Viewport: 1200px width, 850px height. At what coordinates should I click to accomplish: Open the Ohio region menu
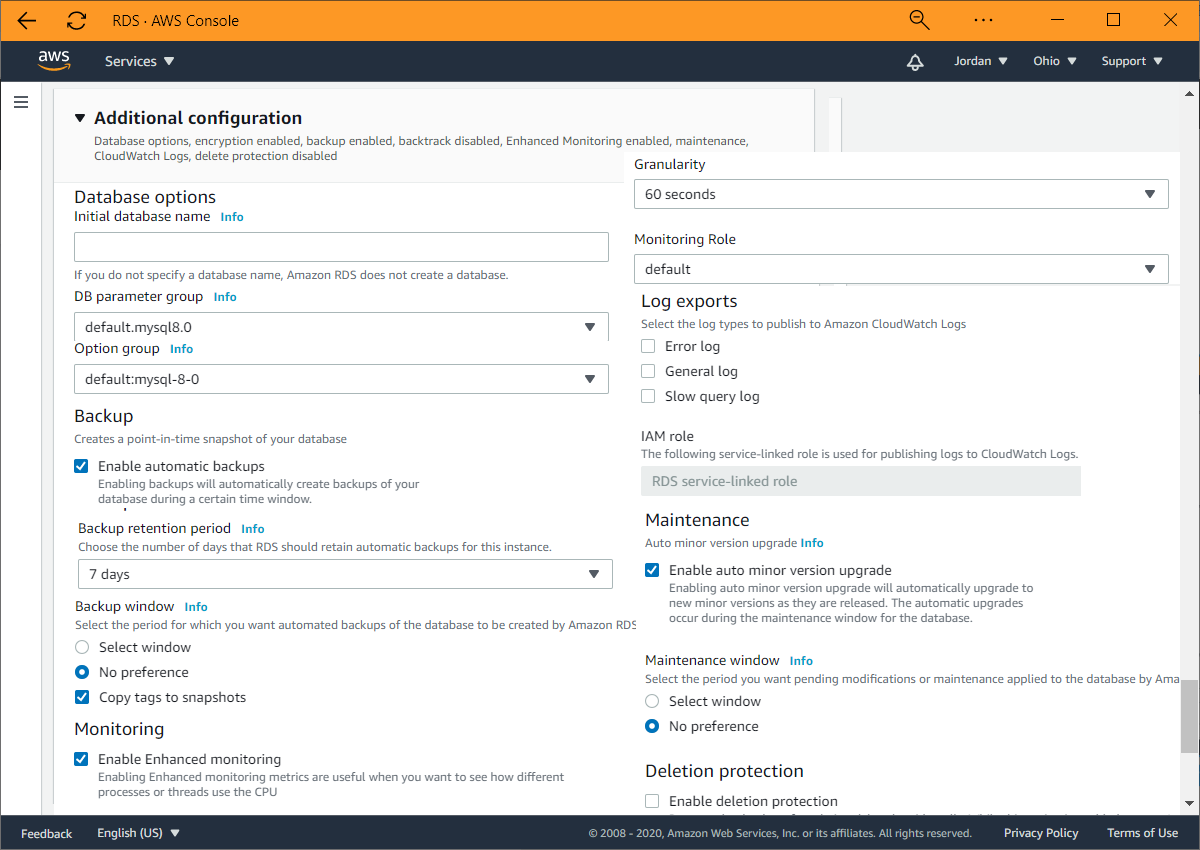1055,61
